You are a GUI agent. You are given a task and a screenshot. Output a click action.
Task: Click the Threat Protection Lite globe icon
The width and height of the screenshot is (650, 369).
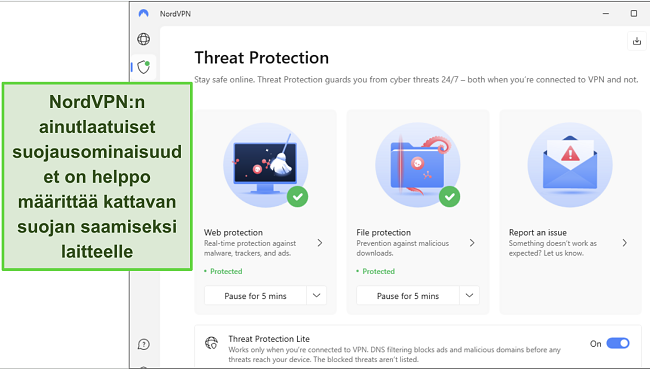(x=211, y=343)
